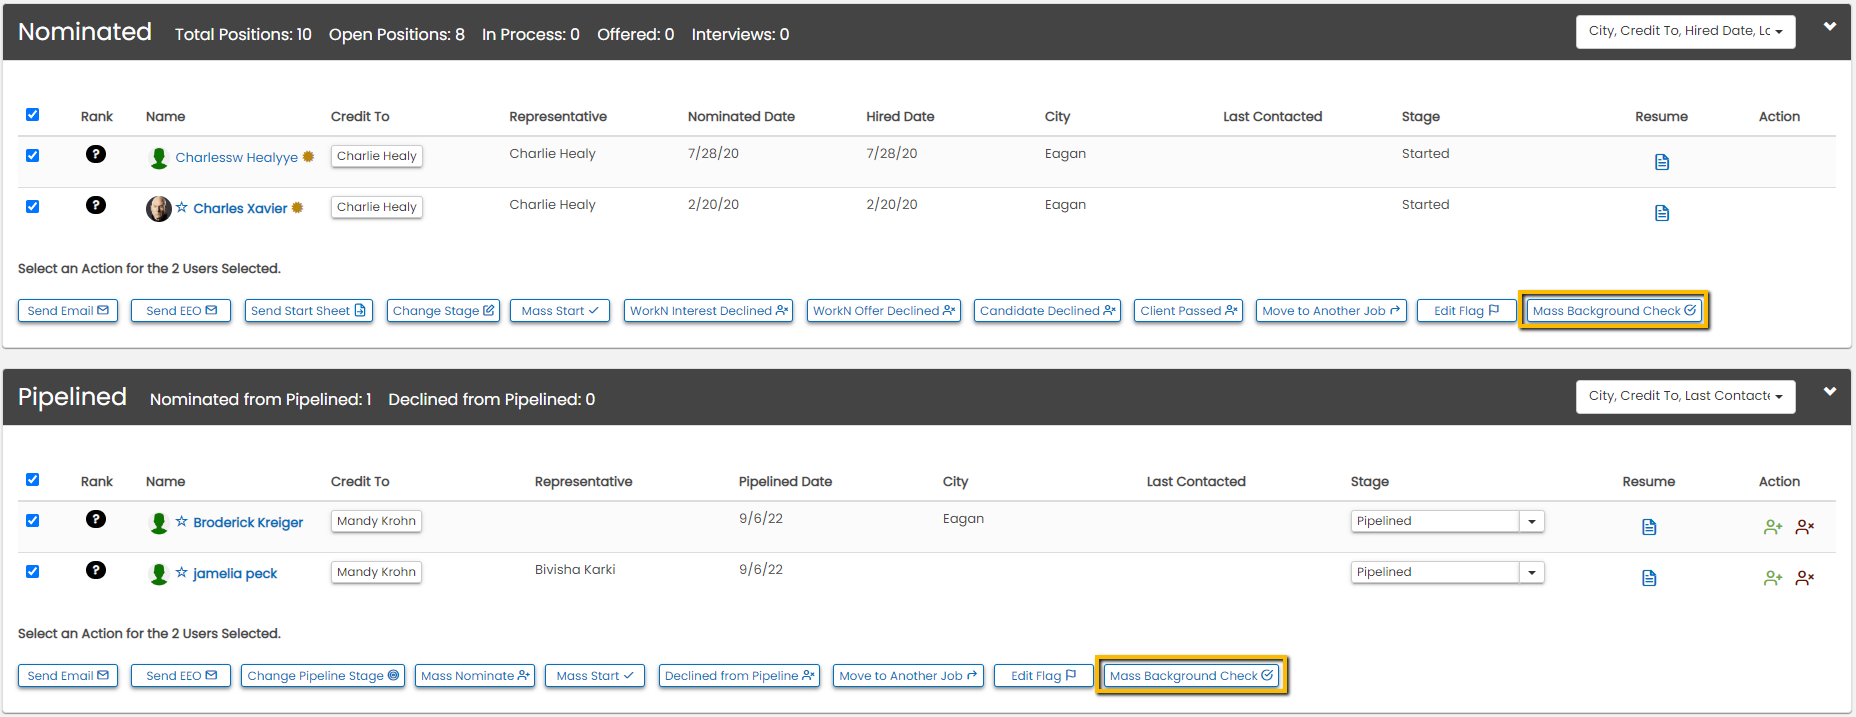
Task: Click Change Pipeline Stage button
Action: [323, 676]
